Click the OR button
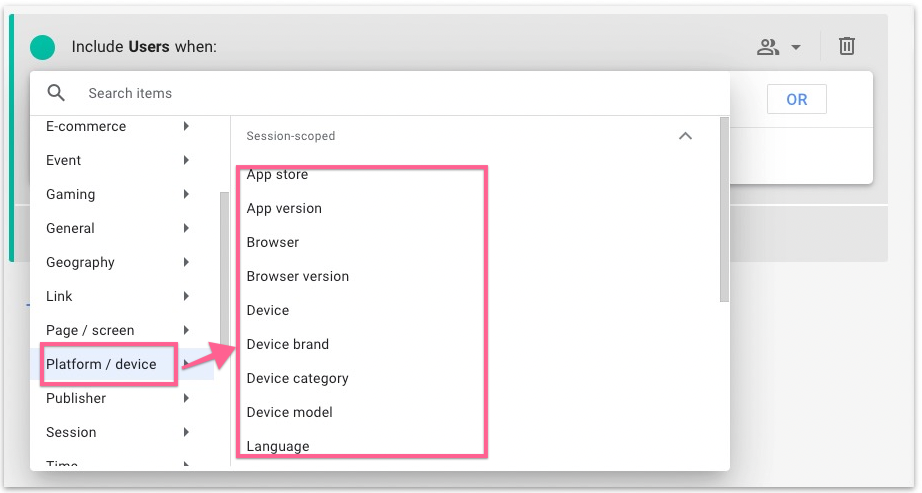Viewport: 922px width, 493px height. (796, 100)
